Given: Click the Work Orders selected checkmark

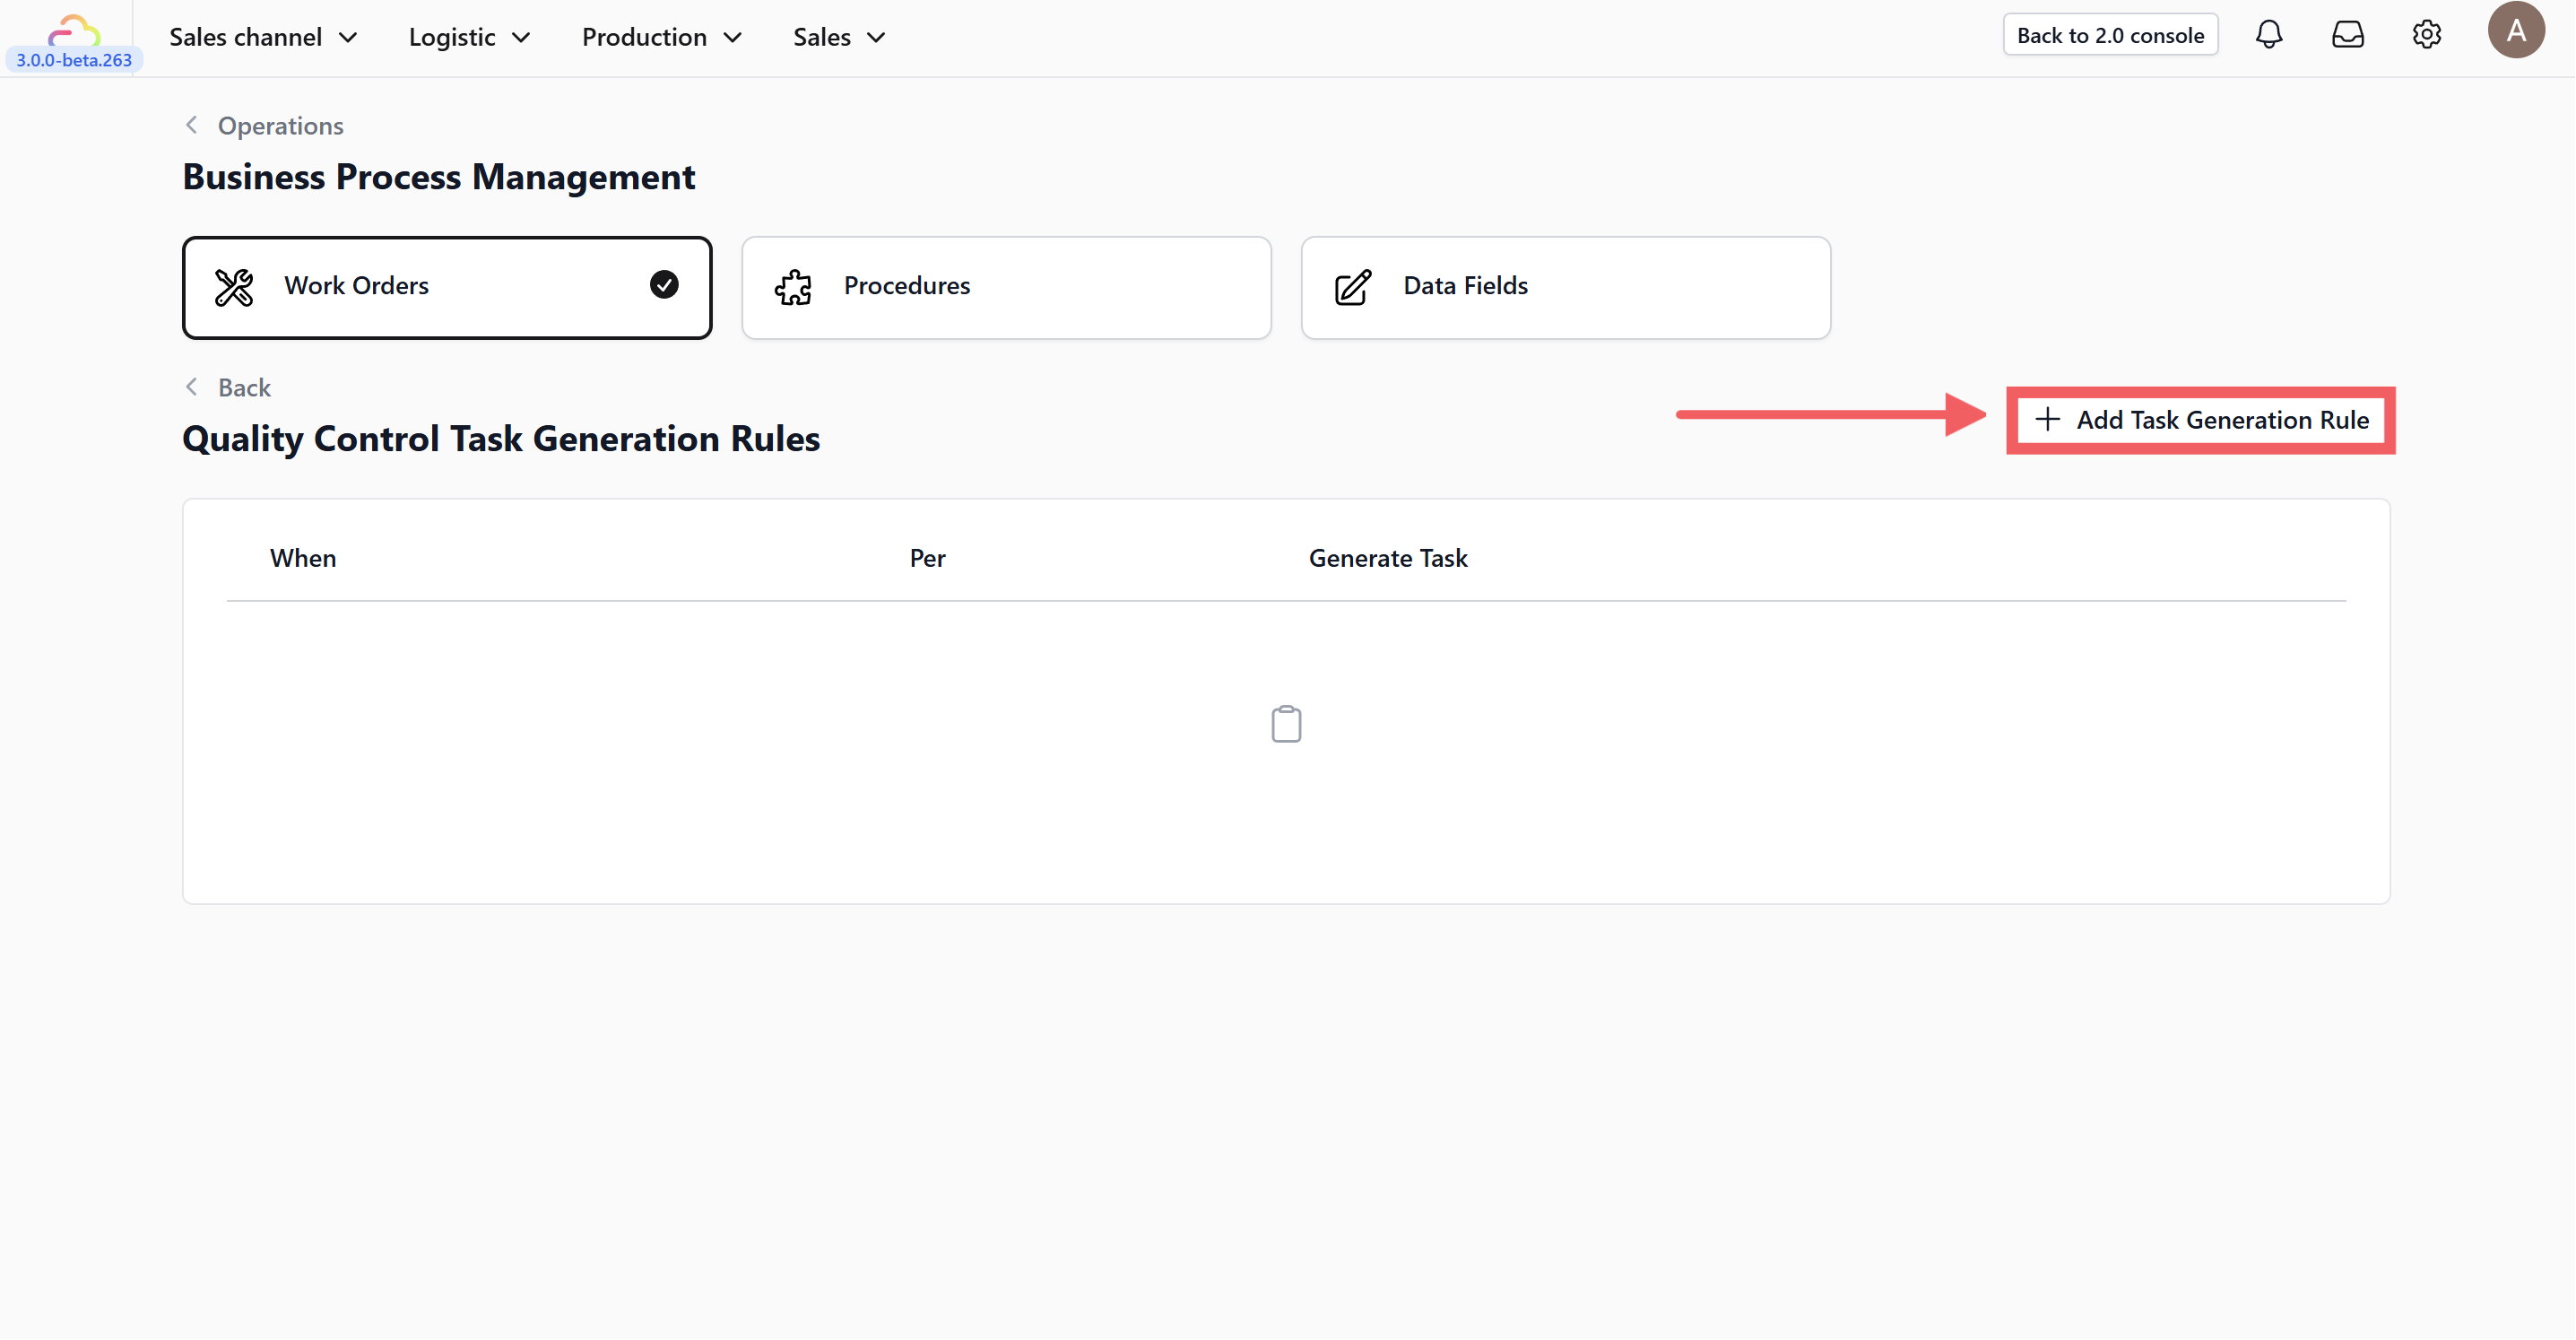Looking at the screenshot, I should [664, 285].
